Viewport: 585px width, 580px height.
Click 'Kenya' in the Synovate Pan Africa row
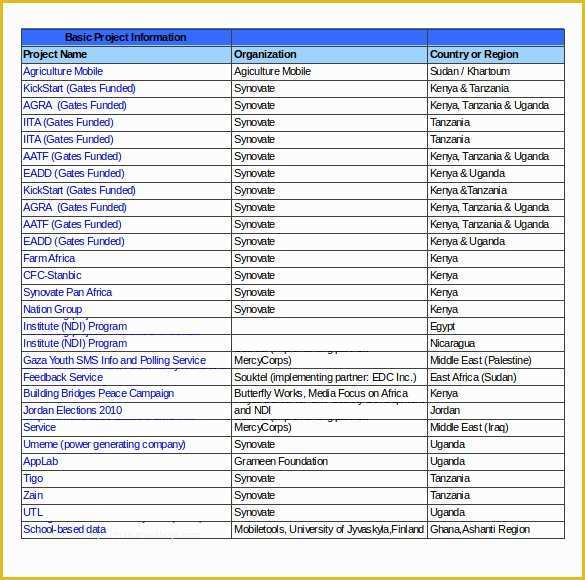pyautogui.click(x=444, y=292)
